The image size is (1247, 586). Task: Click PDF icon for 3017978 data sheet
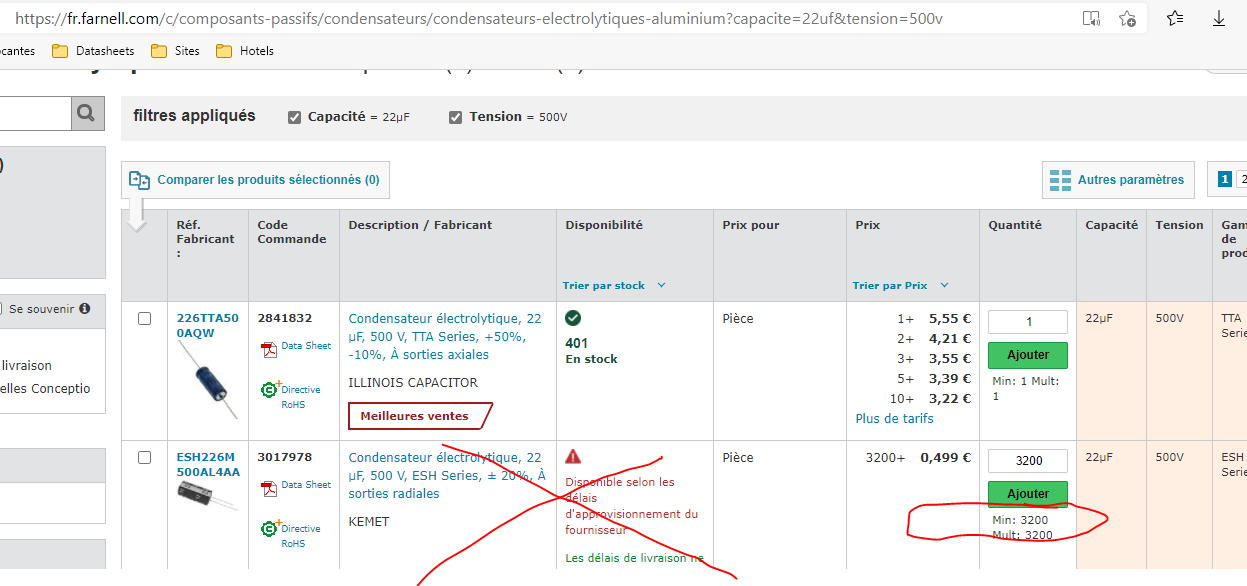click(x=268, y=488)
